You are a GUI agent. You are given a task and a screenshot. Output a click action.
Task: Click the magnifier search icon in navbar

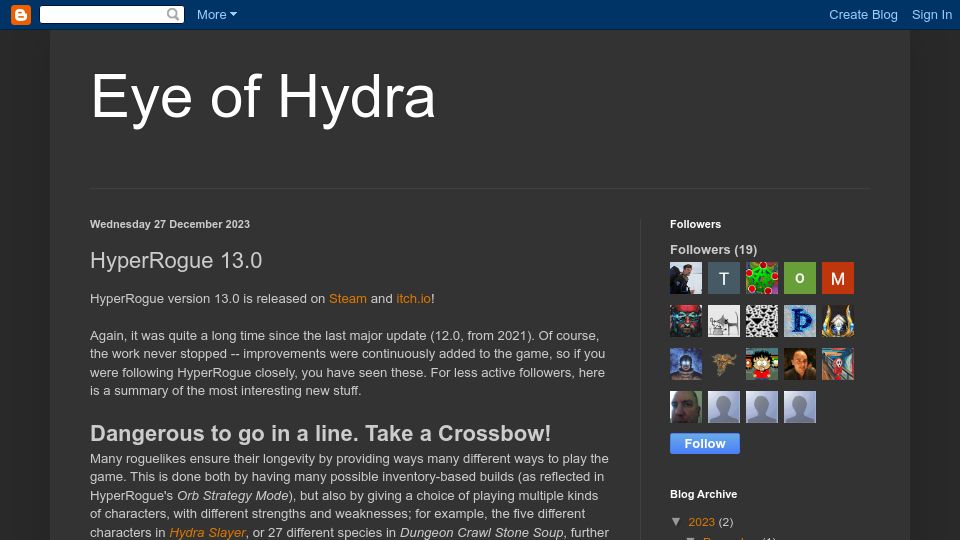tap(173, 14)
